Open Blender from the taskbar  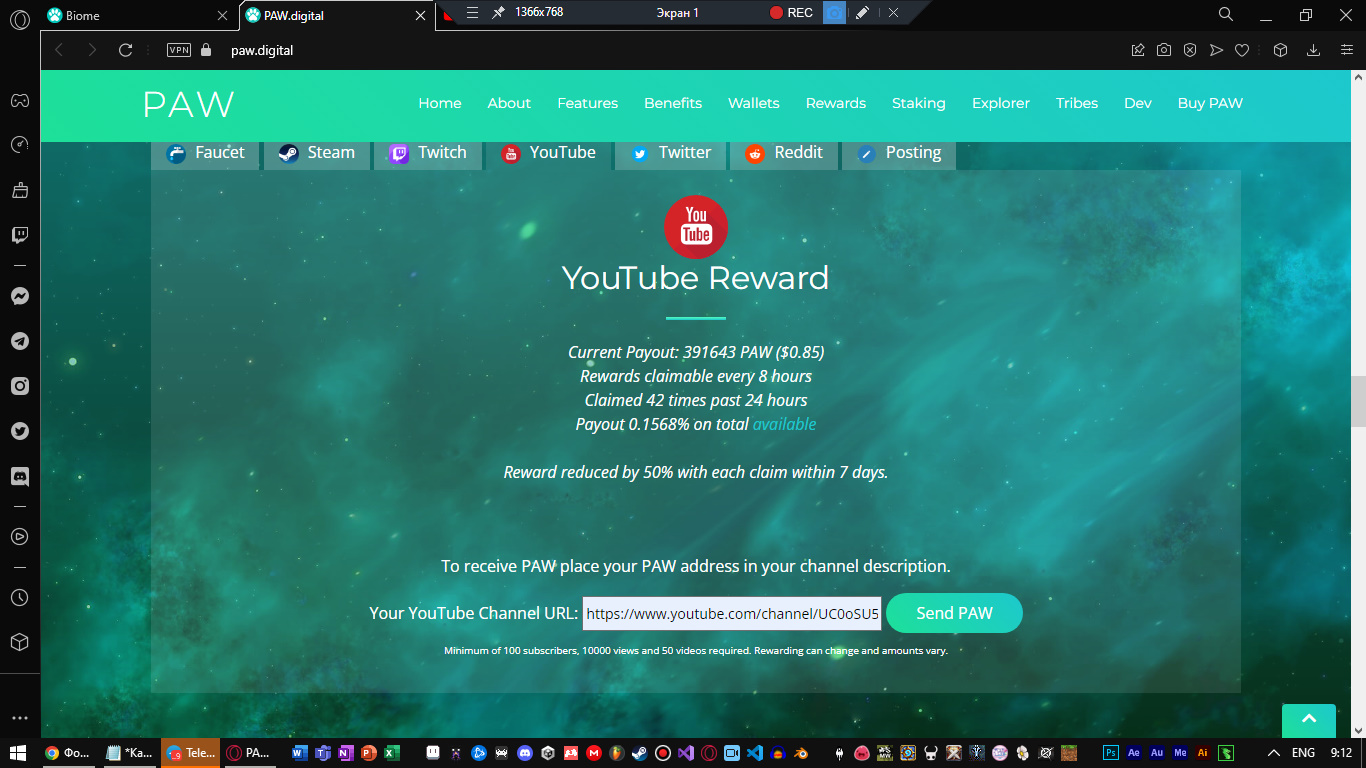[801, 753]
